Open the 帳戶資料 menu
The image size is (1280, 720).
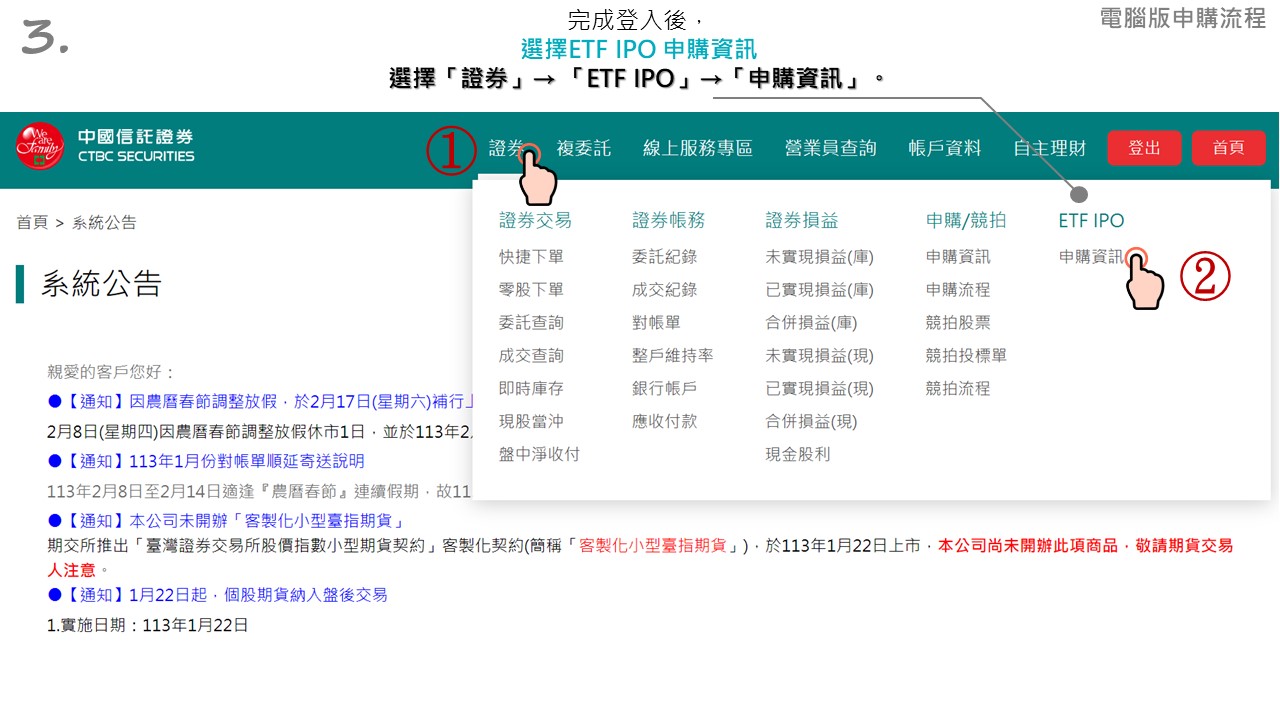(945, 148)
